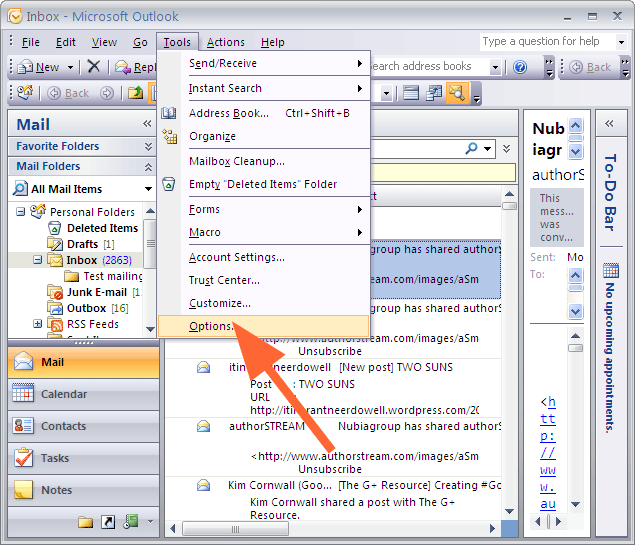Select the Outbox folder

tap(86, 308)
